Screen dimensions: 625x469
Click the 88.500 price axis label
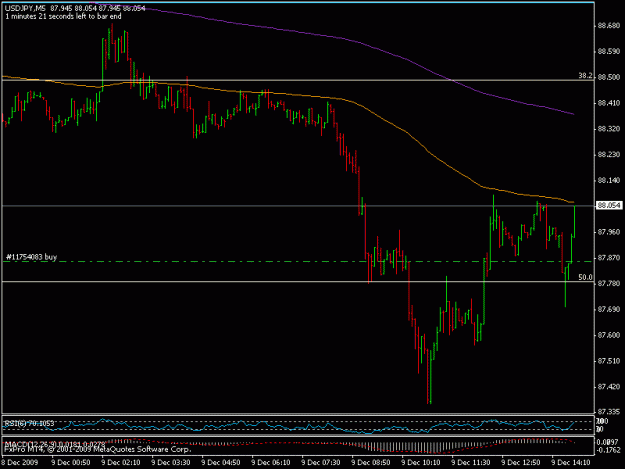coord(609,77)
